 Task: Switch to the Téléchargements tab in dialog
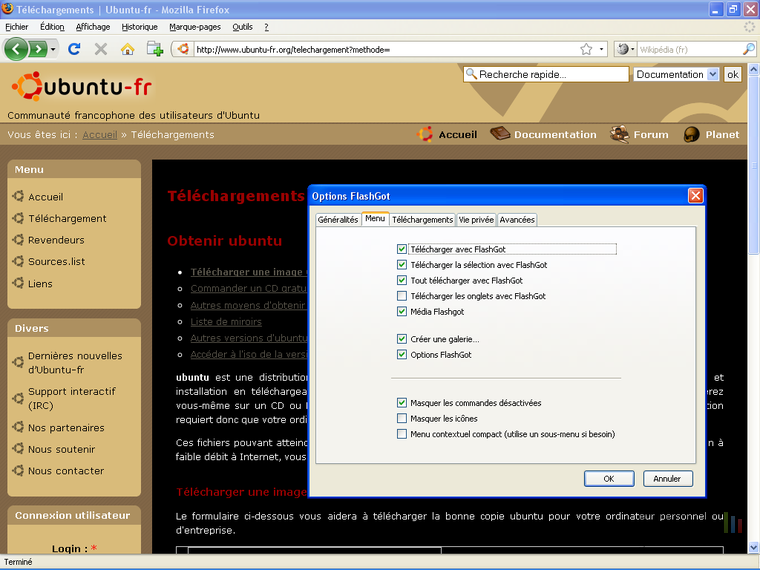pyautogui.click(x=423, y=220)
